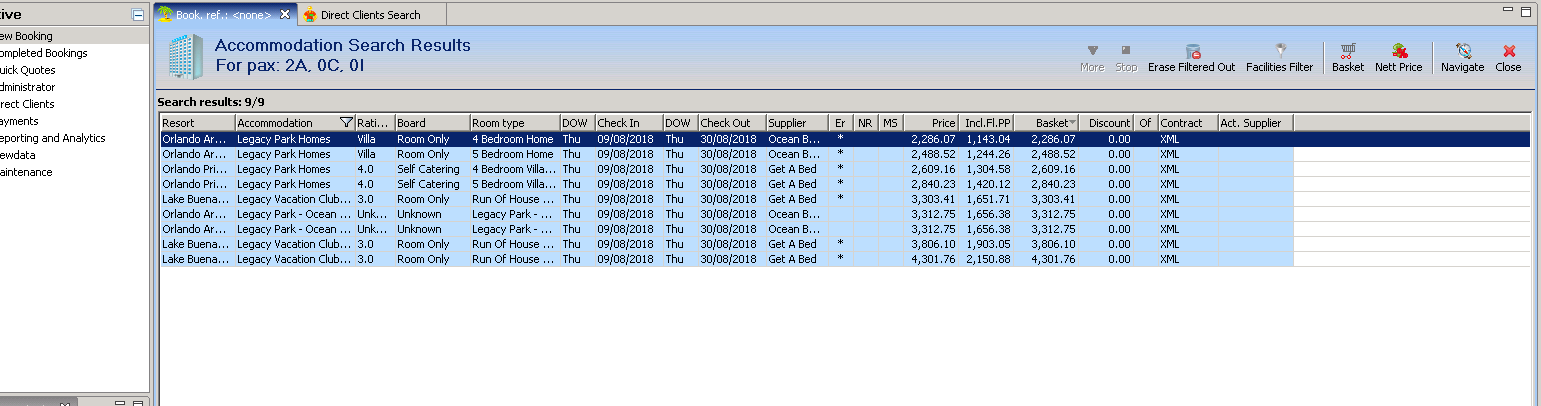Open Reporting and Analytics in sidebar
This screenshot has width=1541, height=406.
click(53, 138)
